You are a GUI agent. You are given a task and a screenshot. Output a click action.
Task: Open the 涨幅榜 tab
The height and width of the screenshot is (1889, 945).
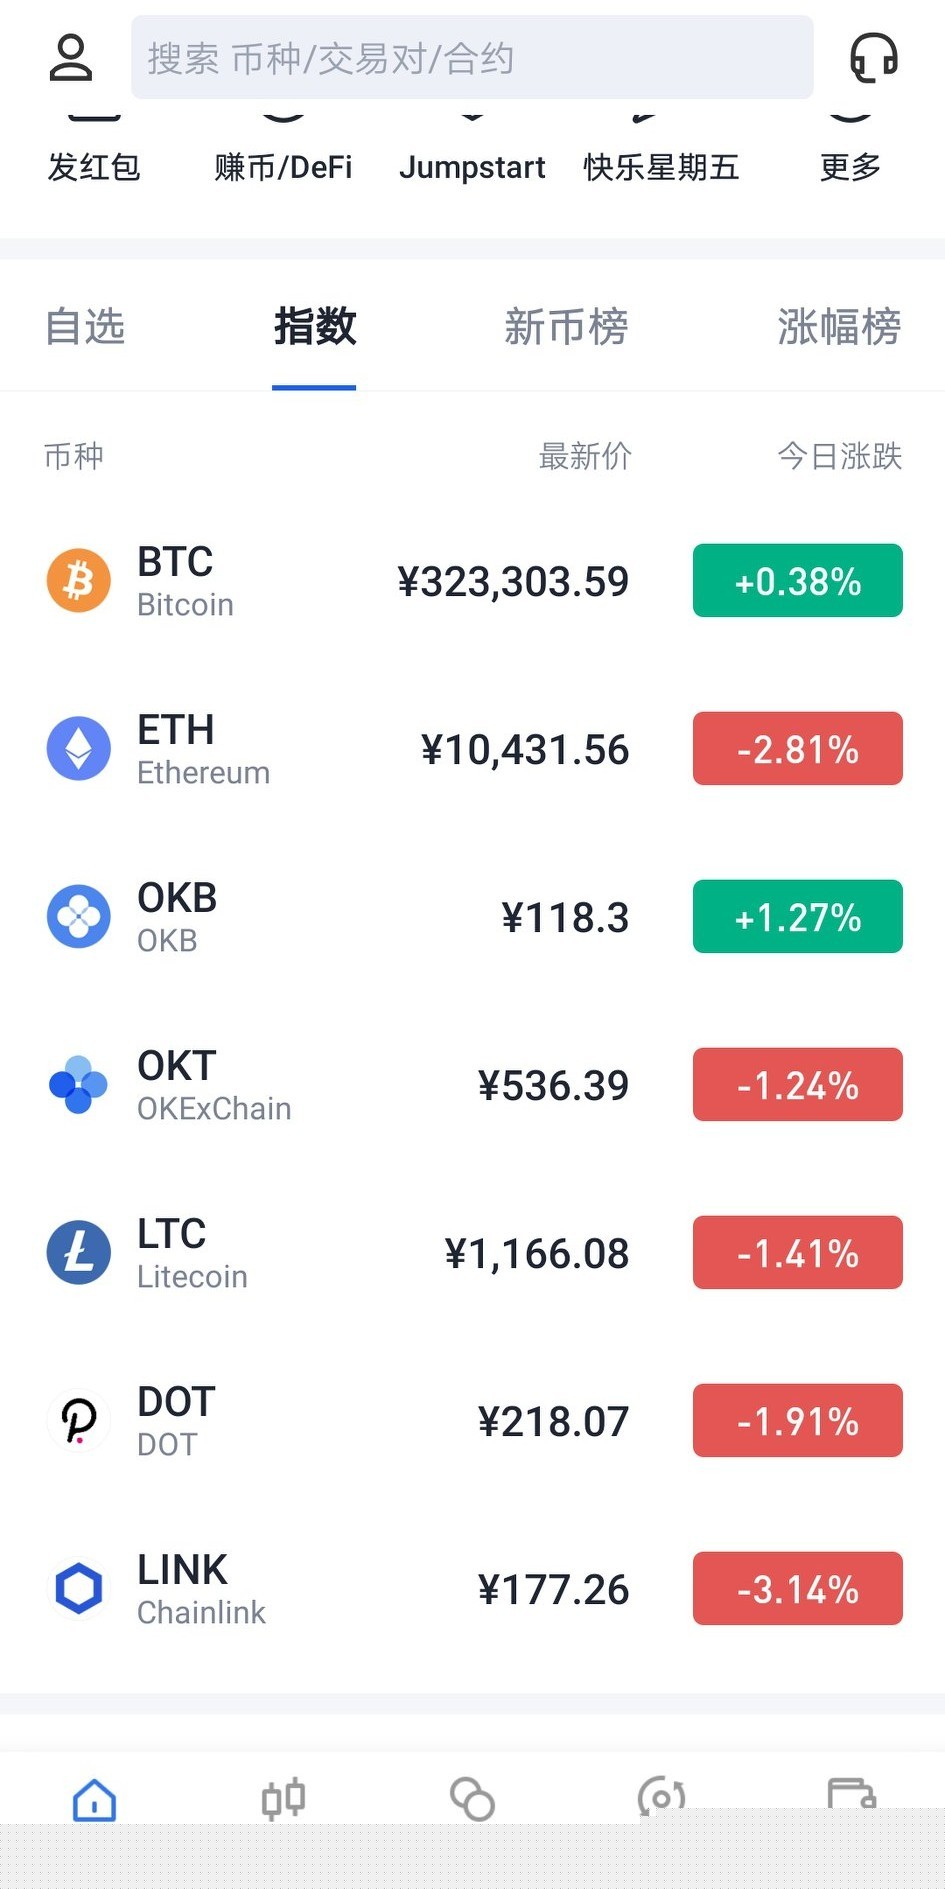pos(839,327)
